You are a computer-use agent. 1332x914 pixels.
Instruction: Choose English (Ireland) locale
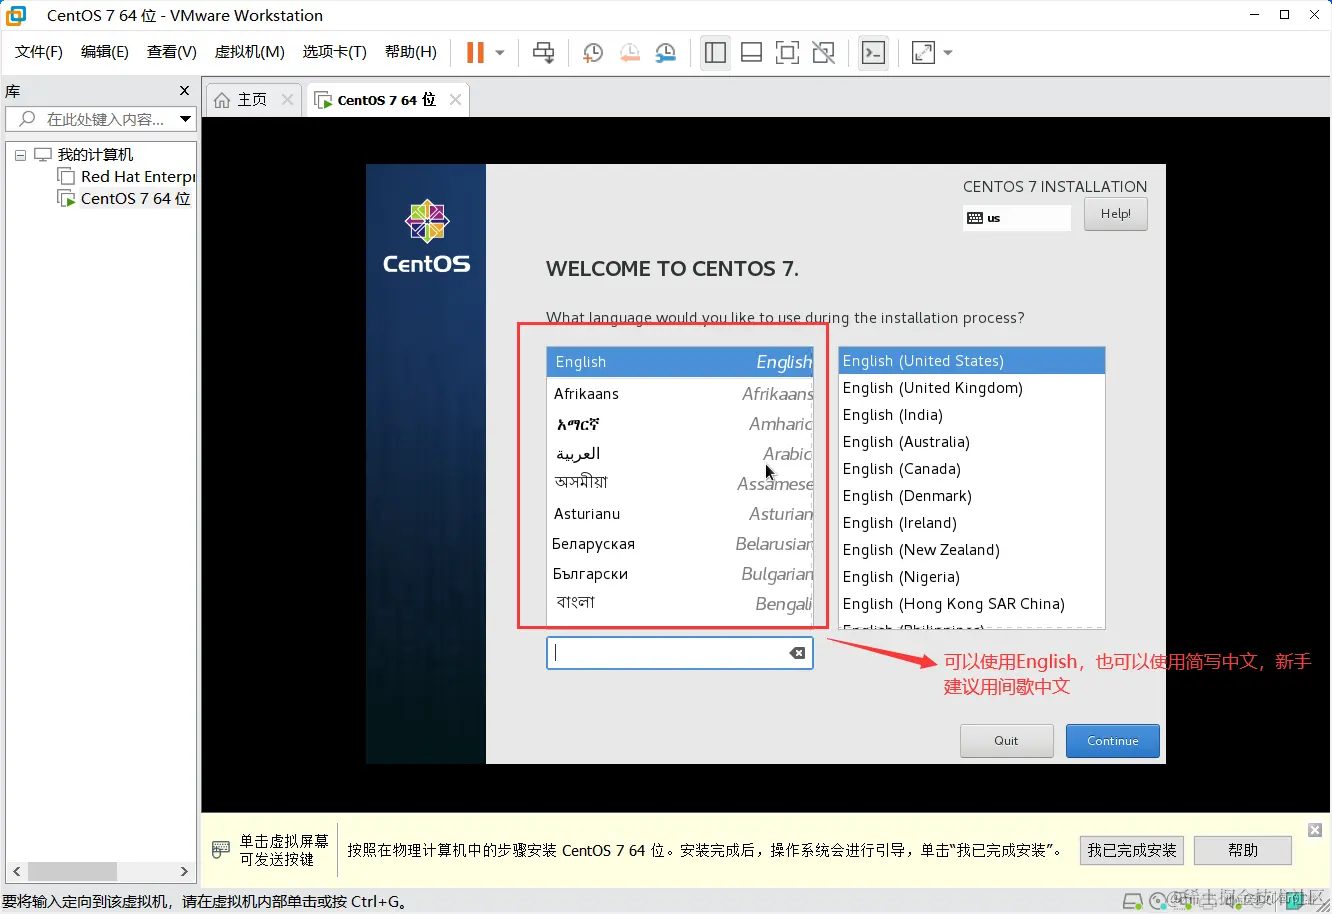coord(972,523)
